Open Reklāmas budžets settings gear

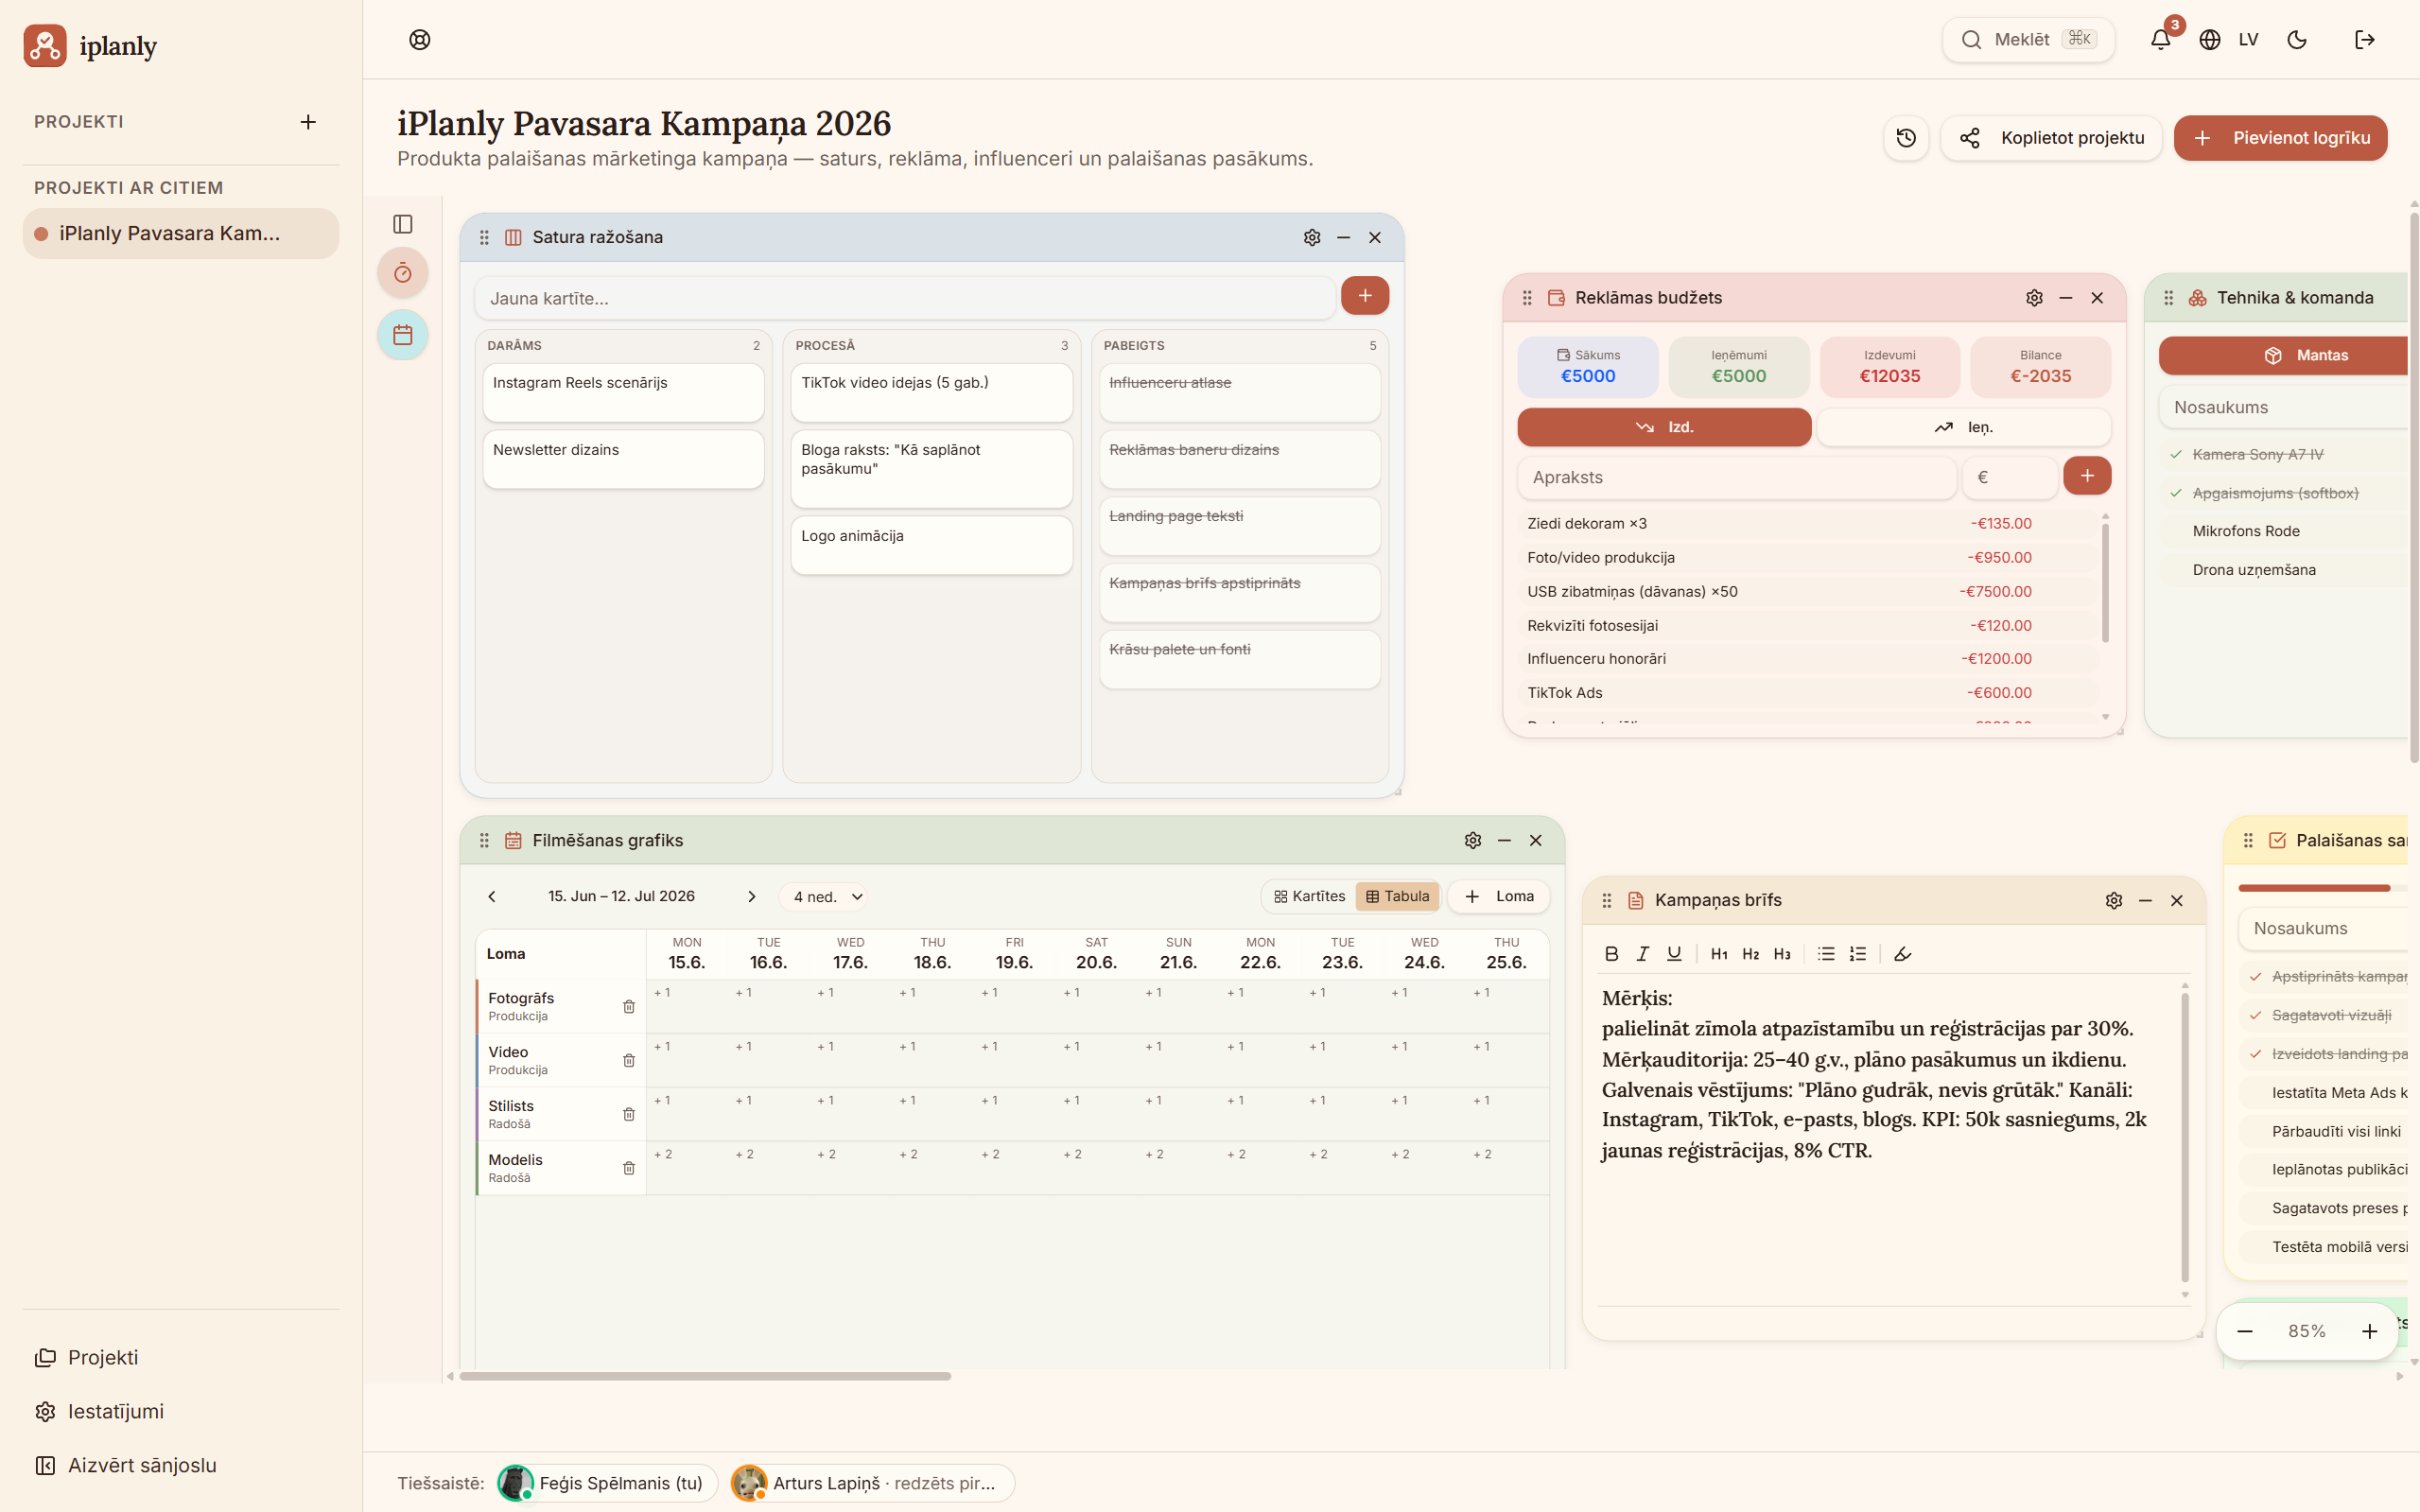[2034, 298]
